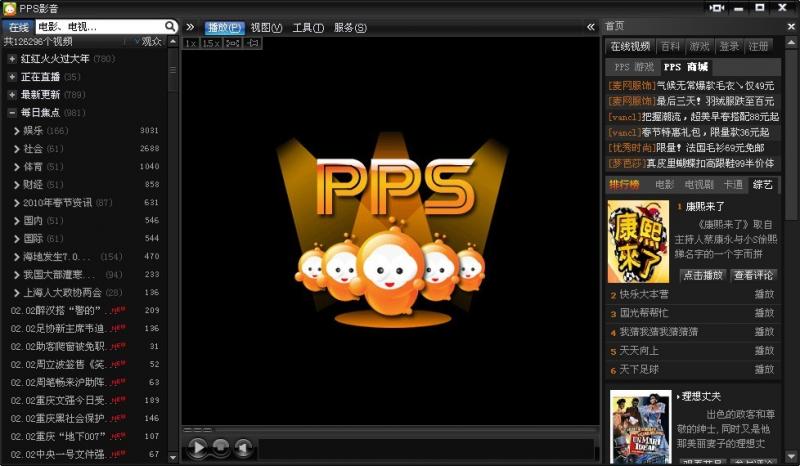Click the 理想丈夫 poster thumbnail
This screenshot has width=800, height=466.
[641, 427]
